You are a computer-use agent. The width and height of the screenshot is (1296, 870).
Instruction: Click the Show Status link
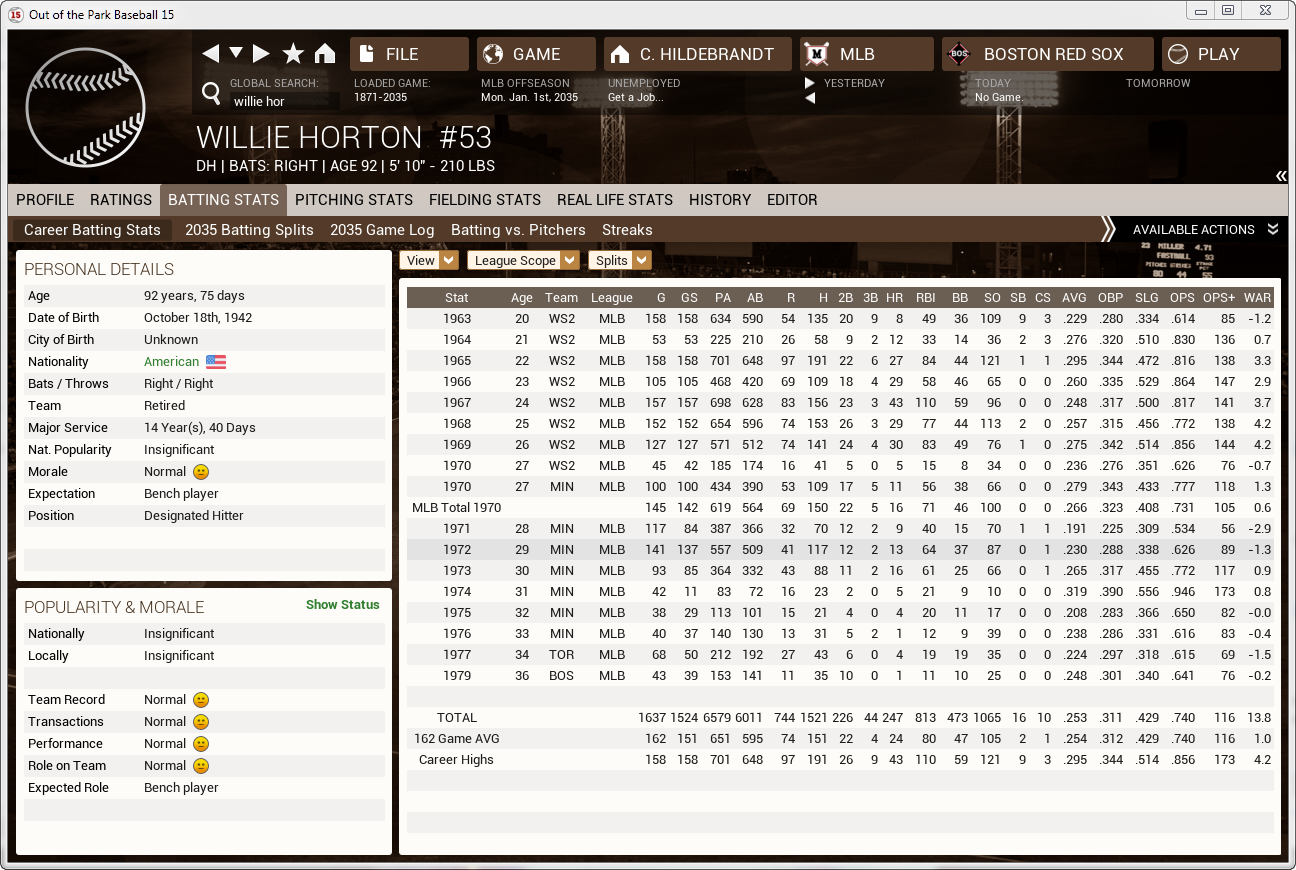343,604
